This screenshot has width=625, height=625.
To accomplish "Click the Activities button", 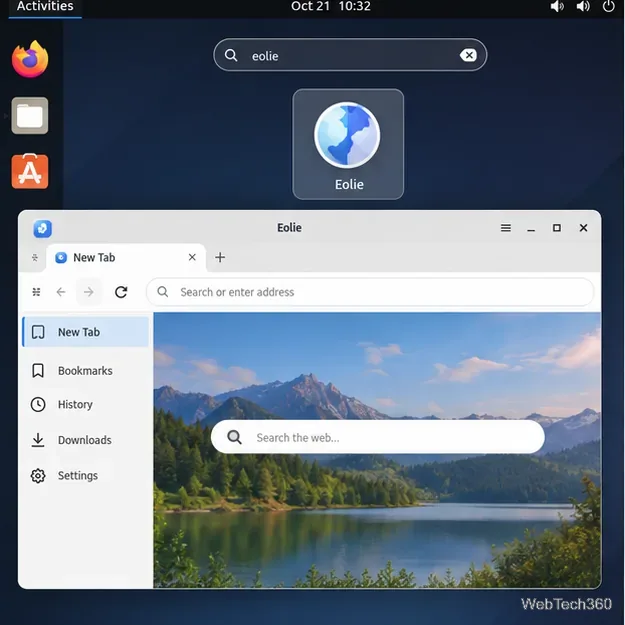I will (45, 6).
